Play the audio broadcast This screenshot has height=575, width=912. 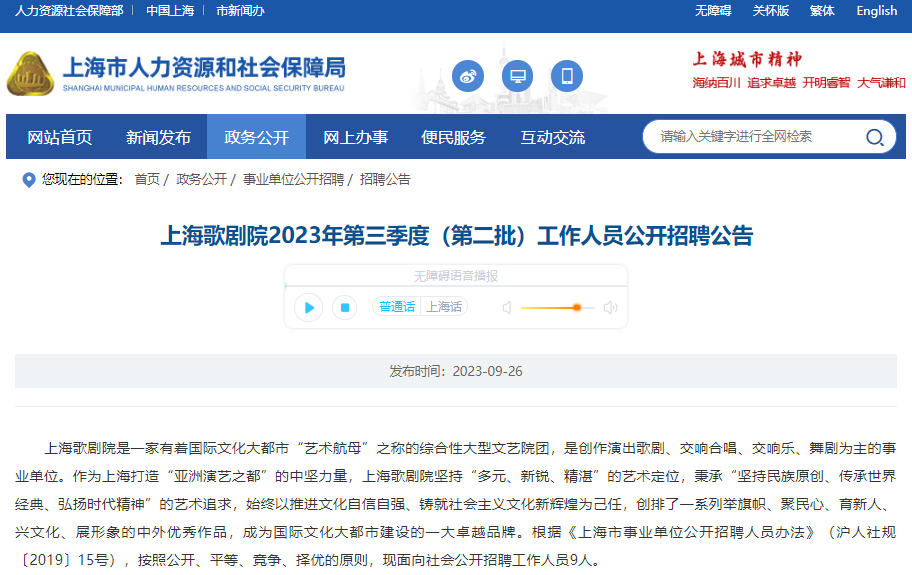309,307
